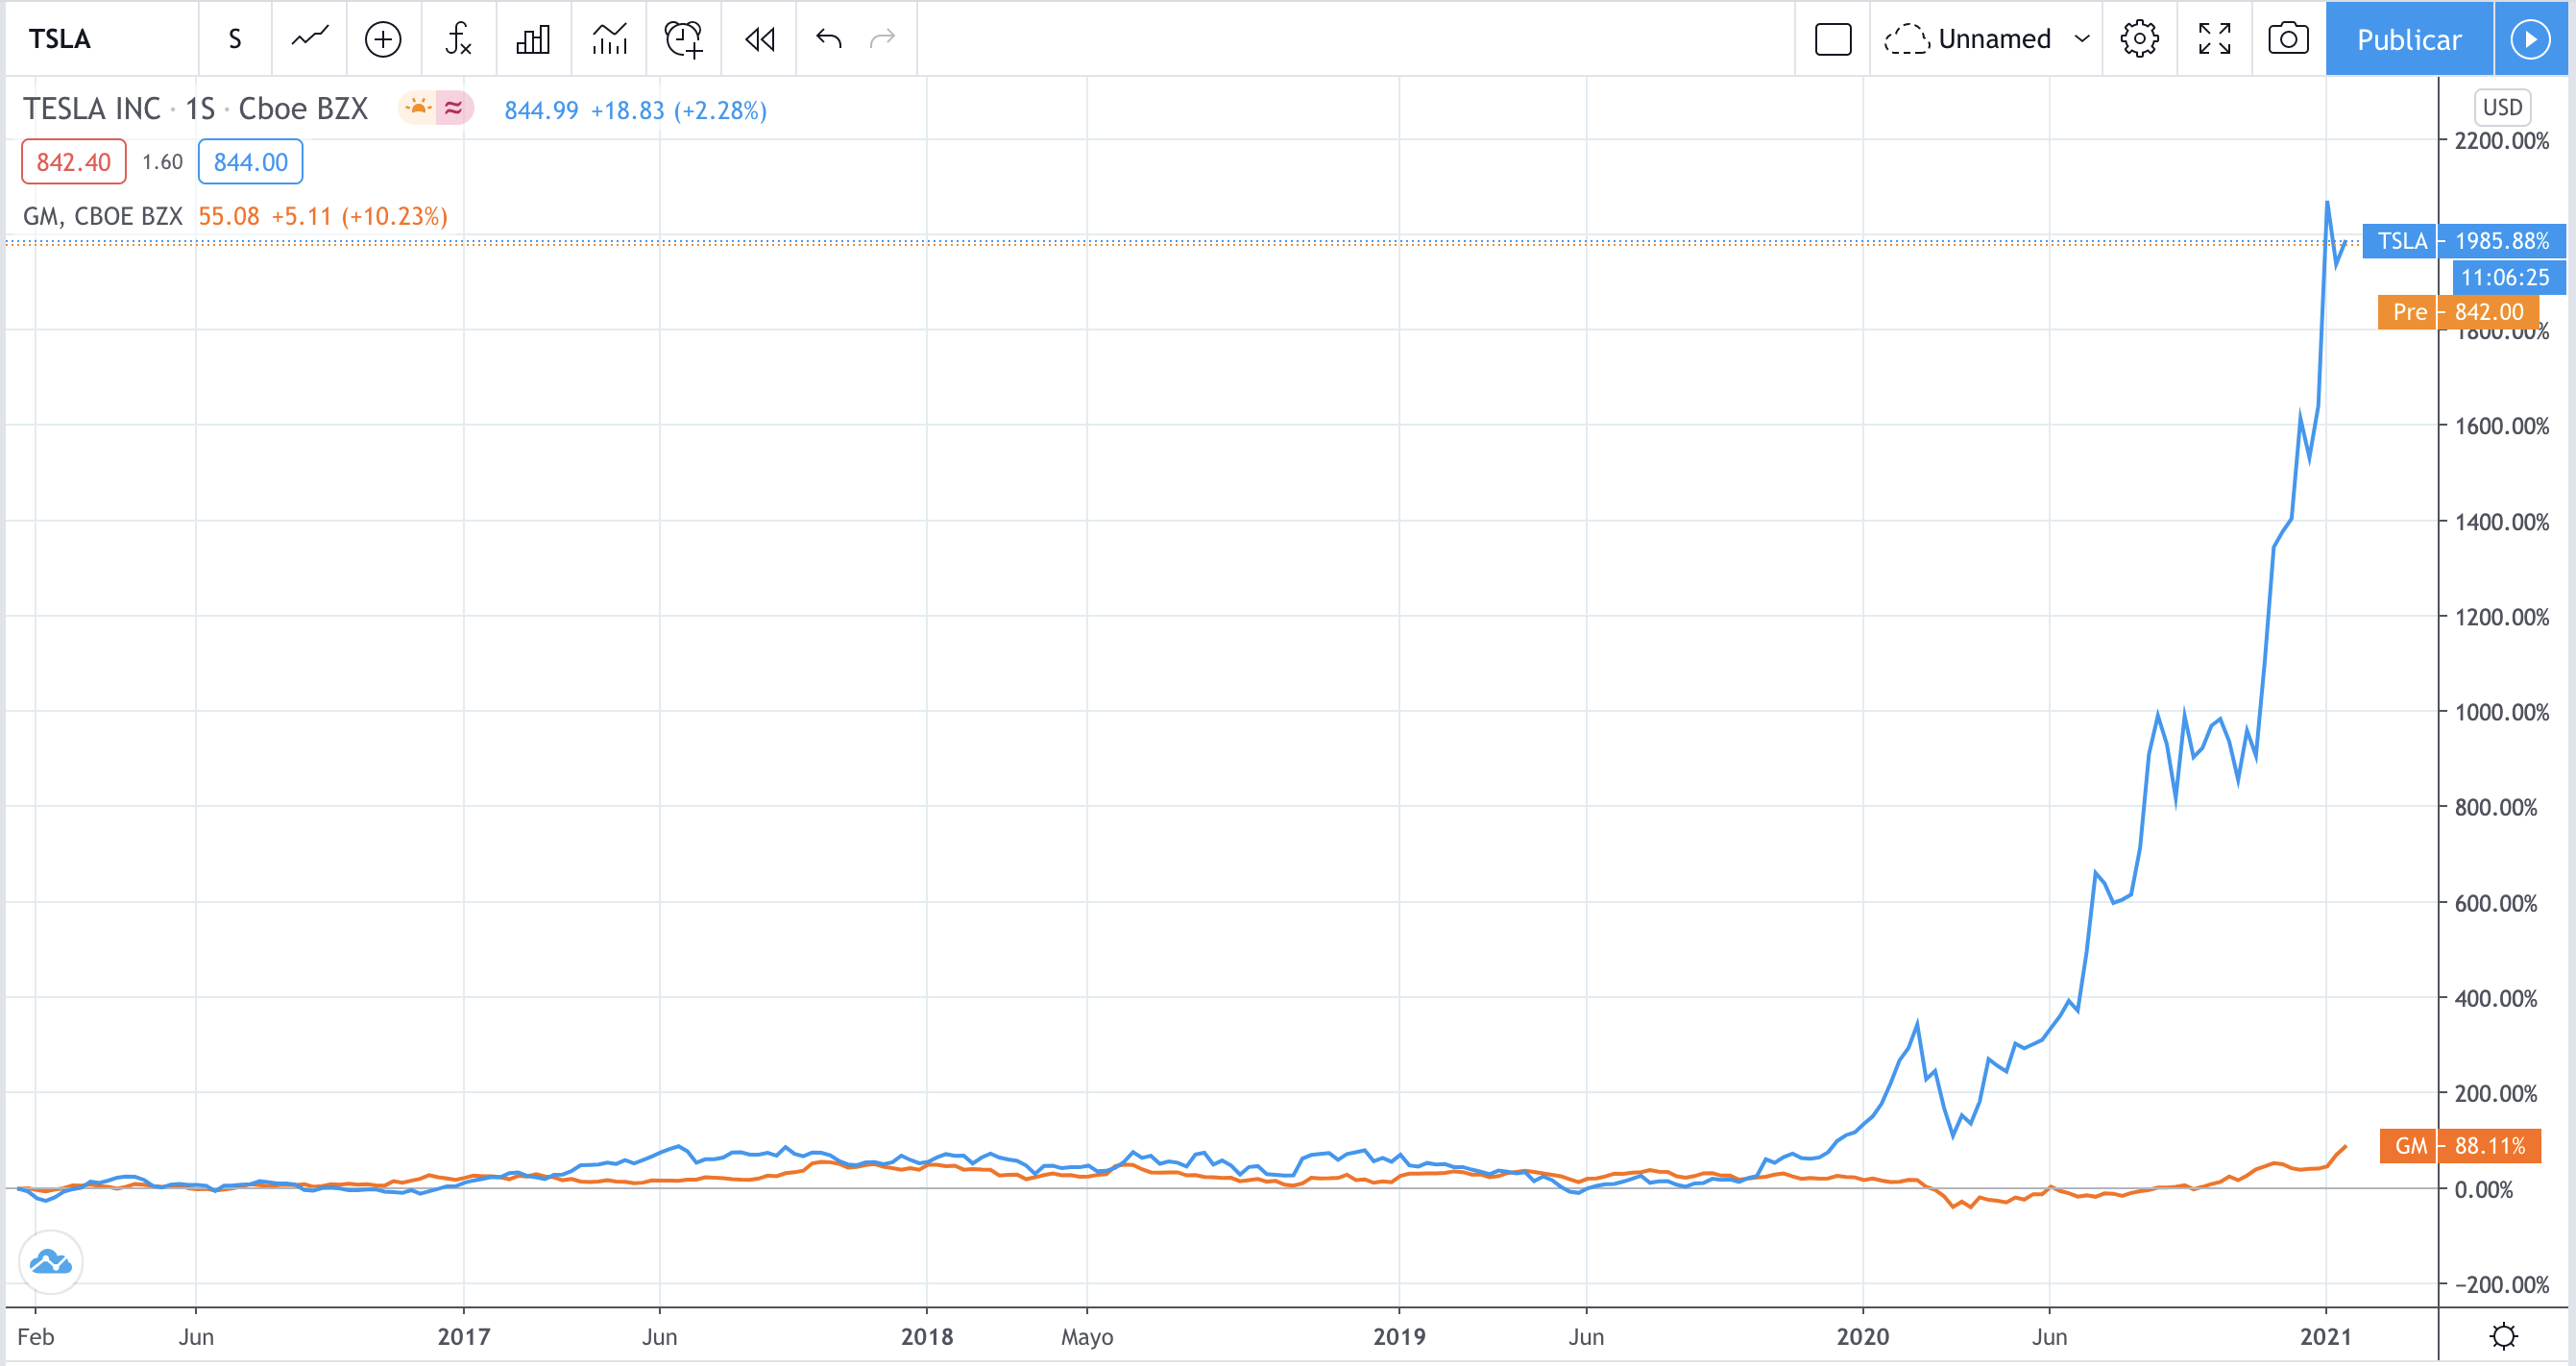The image size is (2576, 1366).
Task: Open the play stream button beside Publicar
Action: coord(2530,39)
